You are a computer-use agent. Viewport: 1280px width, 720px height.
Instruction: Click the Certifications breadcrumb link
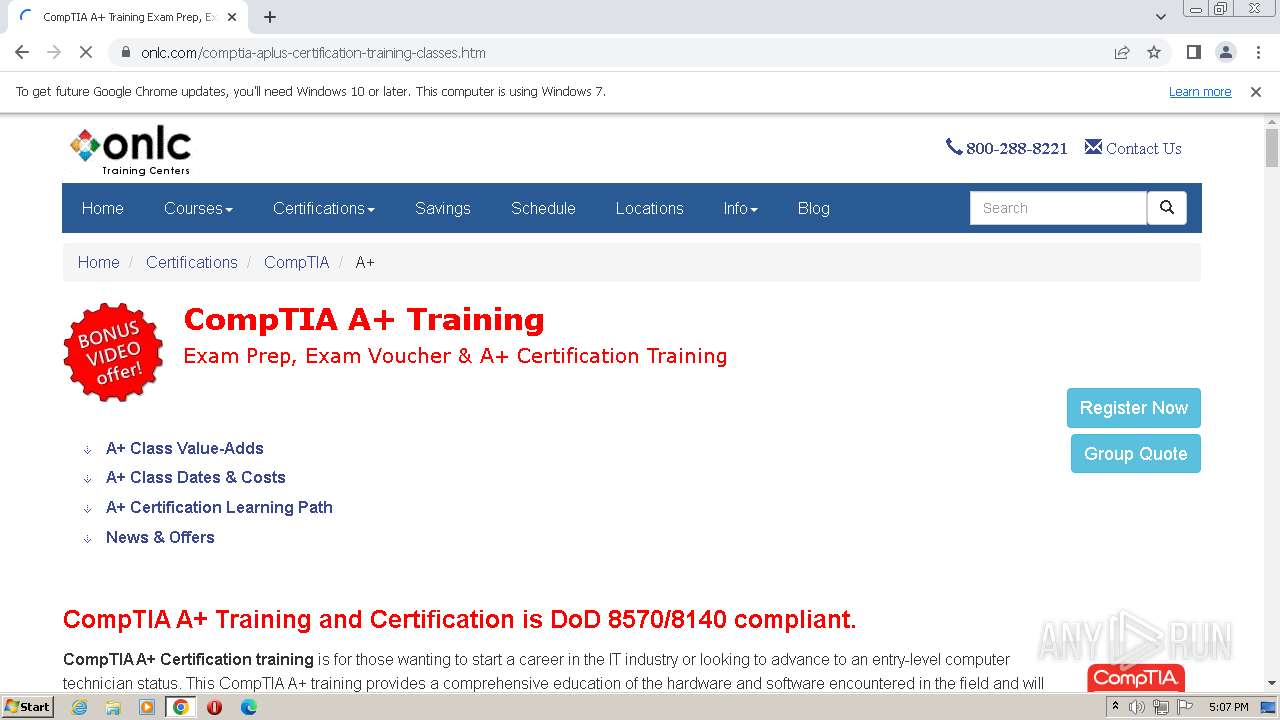point(192,262)
